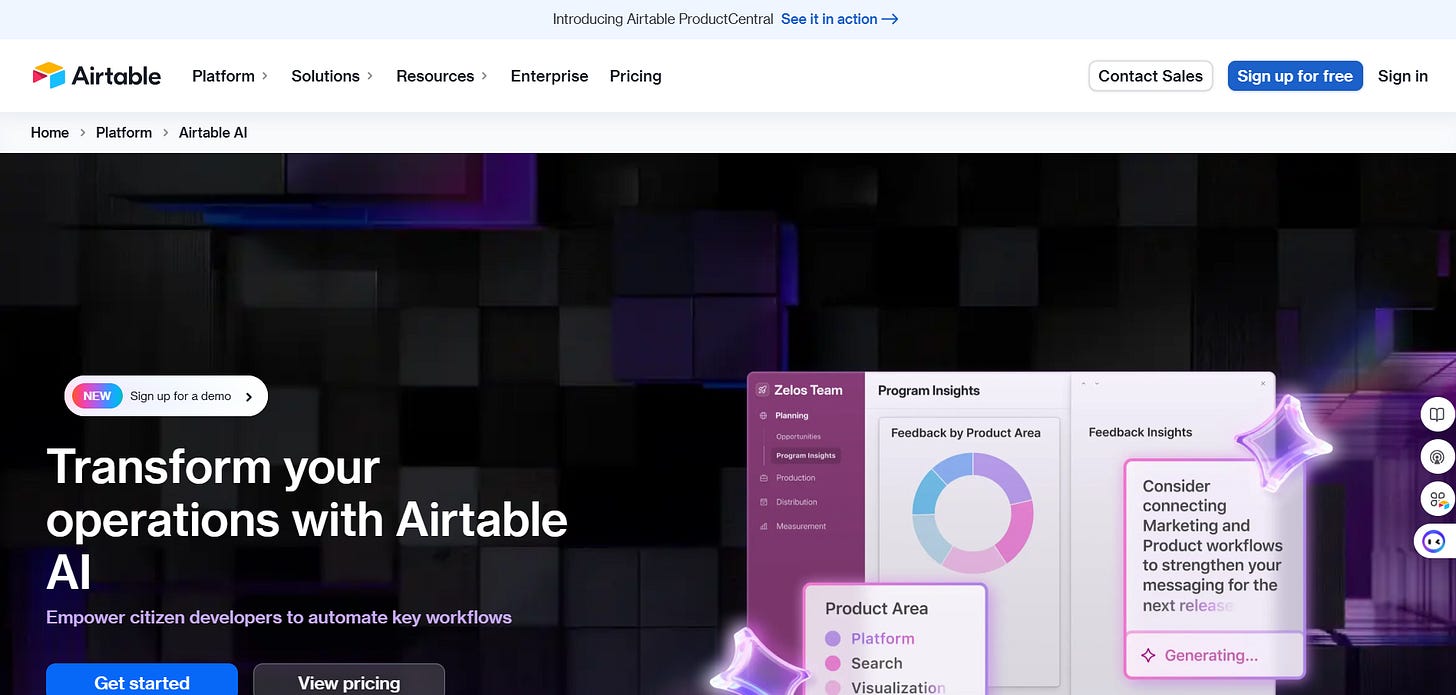
Task: Open the chatbot face assistant button
Action: (x=1435, y=541)
